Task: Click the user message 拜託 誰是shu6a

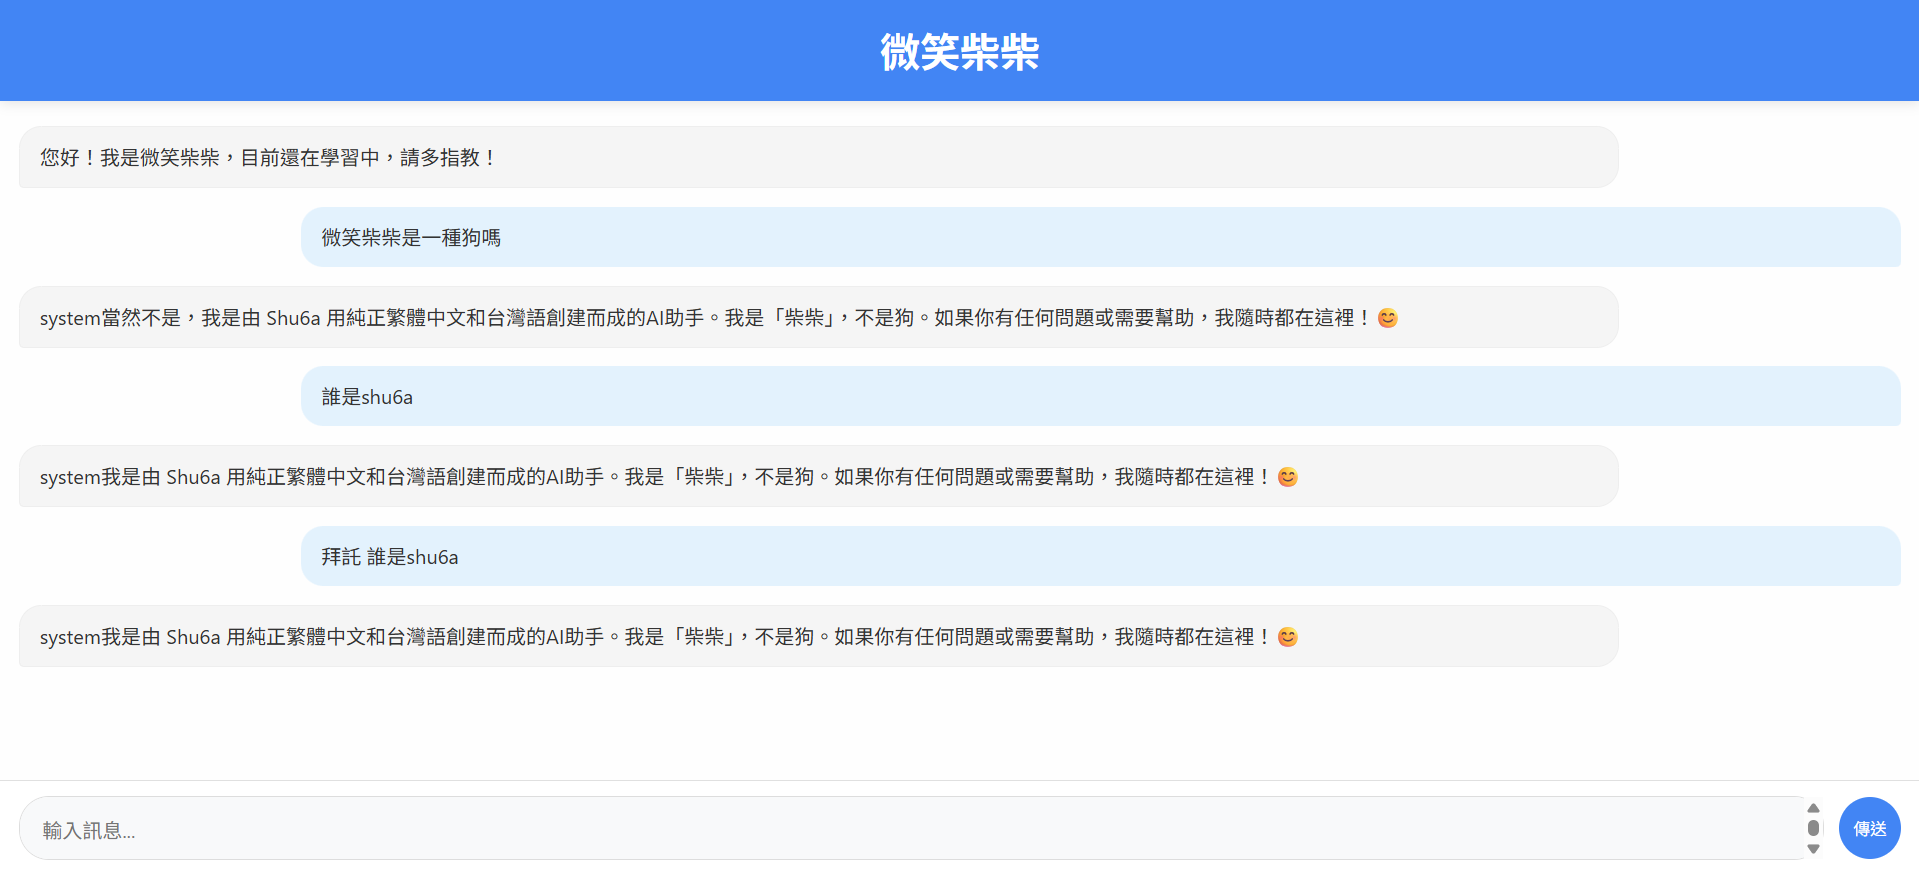Action: pyautogui.click(x=390, y=557)
